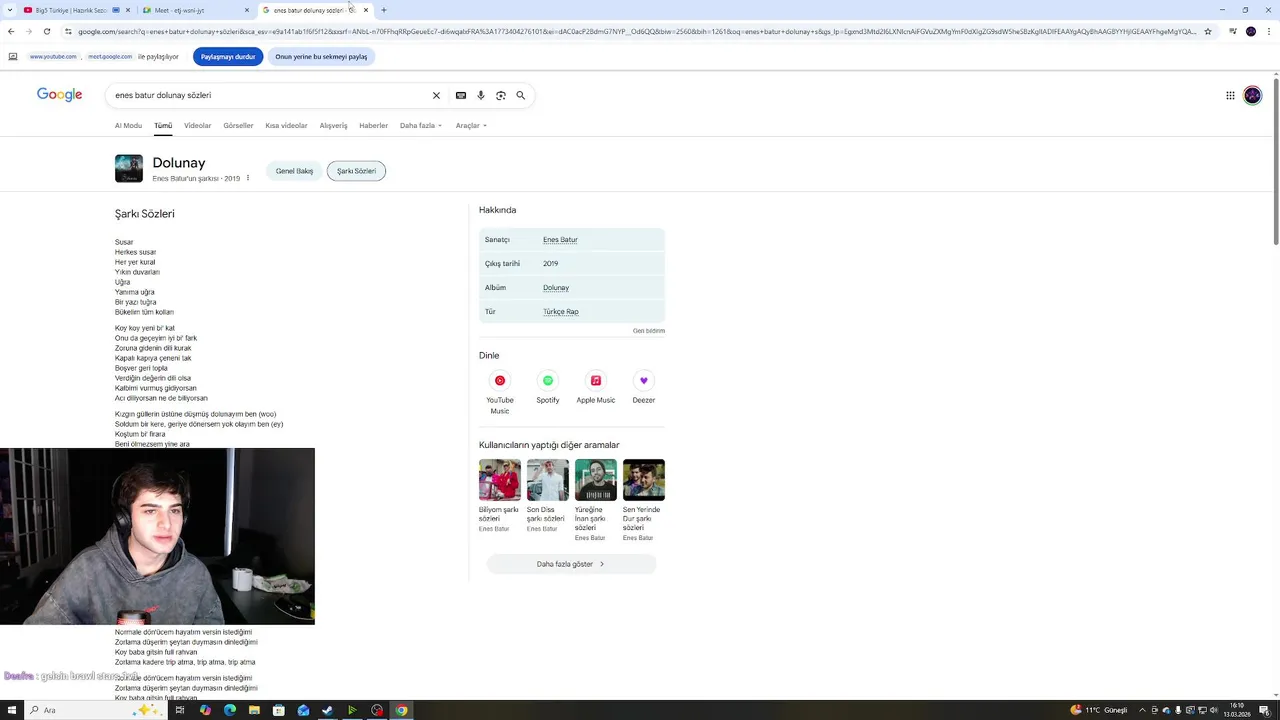Open Task View on the taskbar
Image resolution: width=1280 pixels, height=720 pixels.
tap(180, 710)
